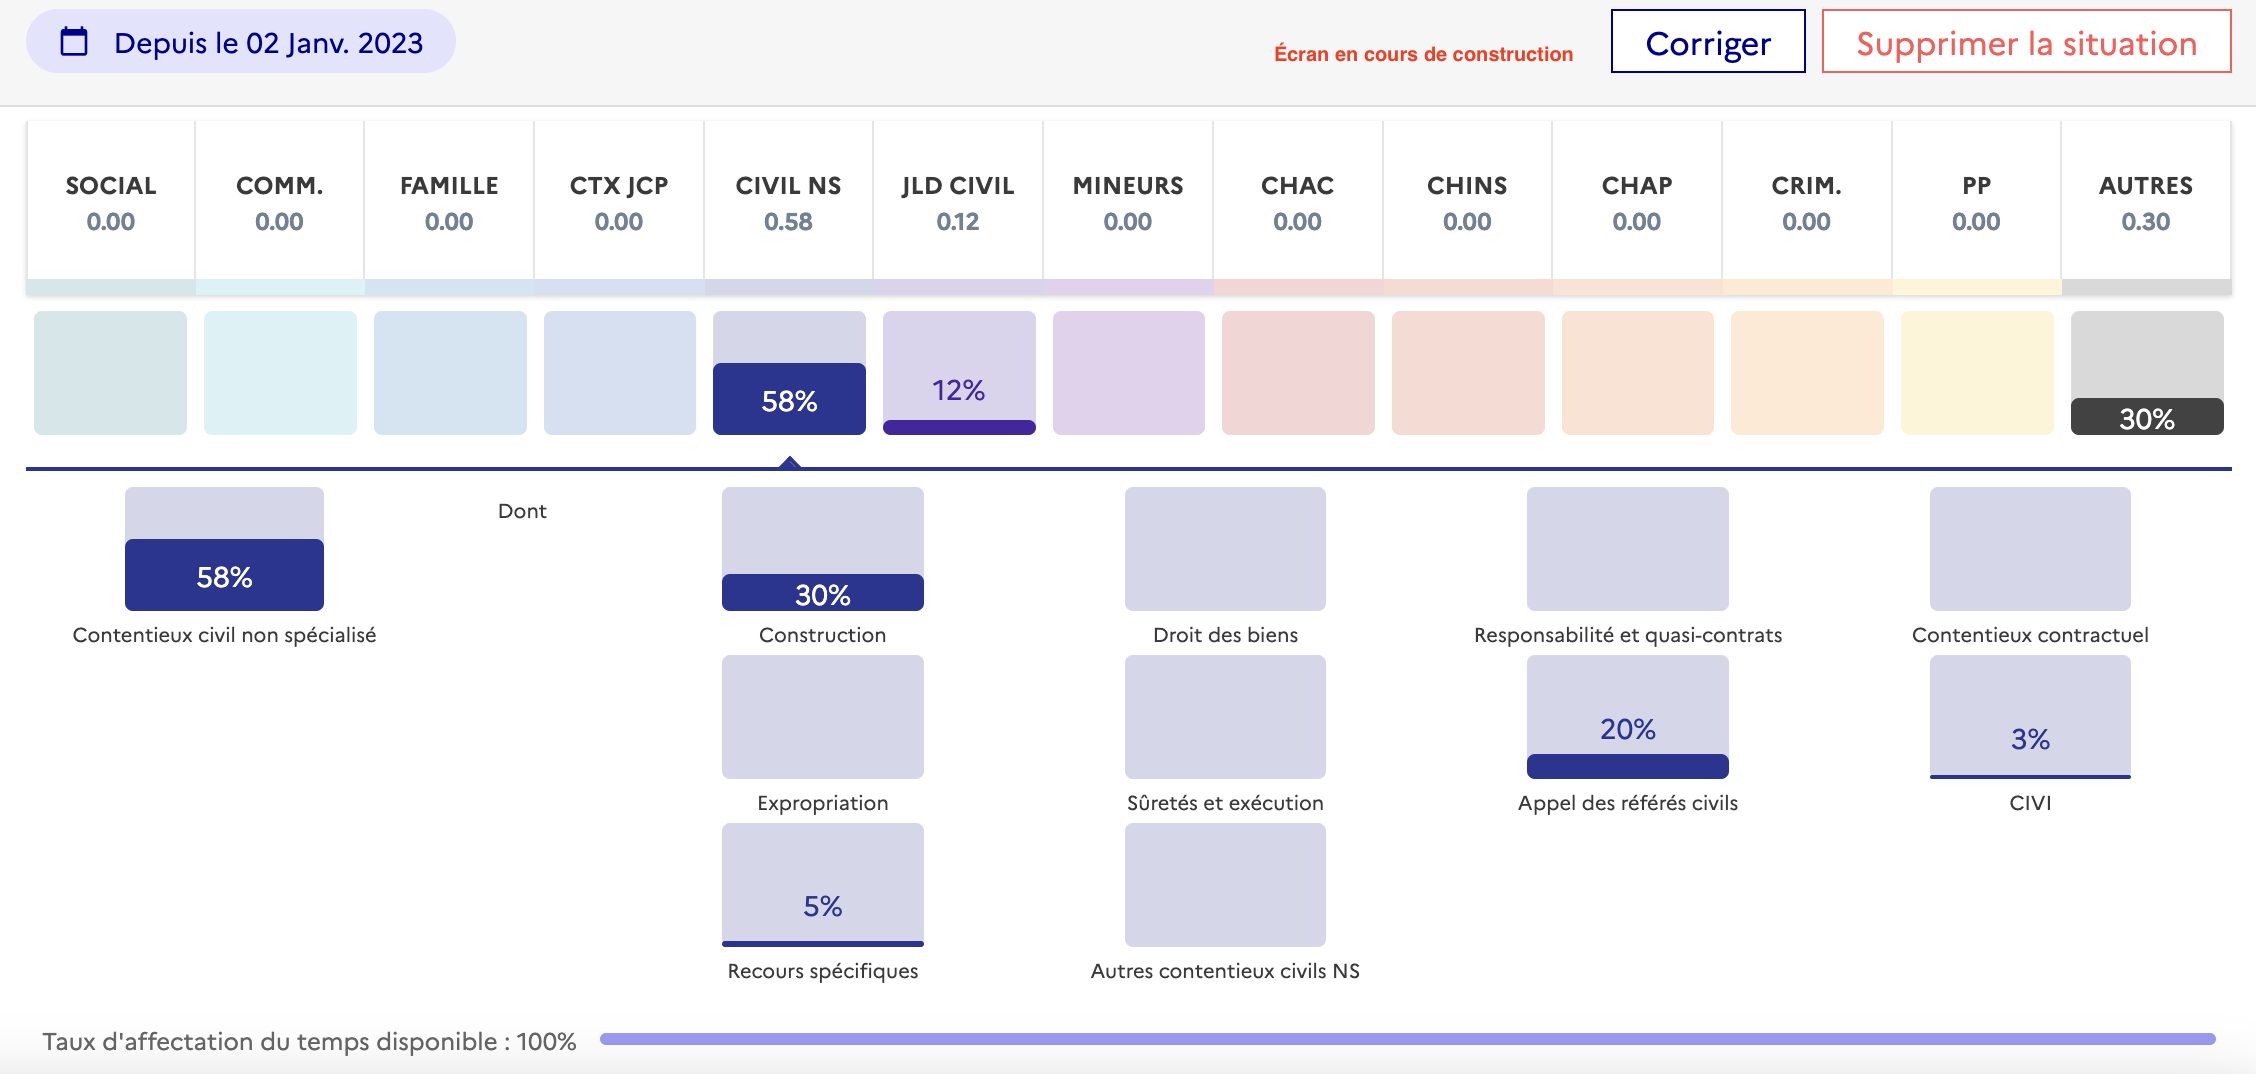Click the Corriger button

1707,42
